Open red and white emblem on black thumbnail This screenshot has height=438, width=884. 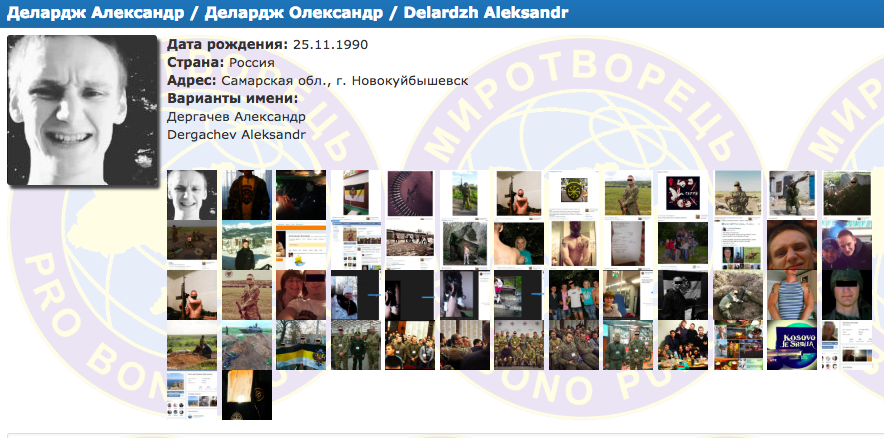coord(683,195)
